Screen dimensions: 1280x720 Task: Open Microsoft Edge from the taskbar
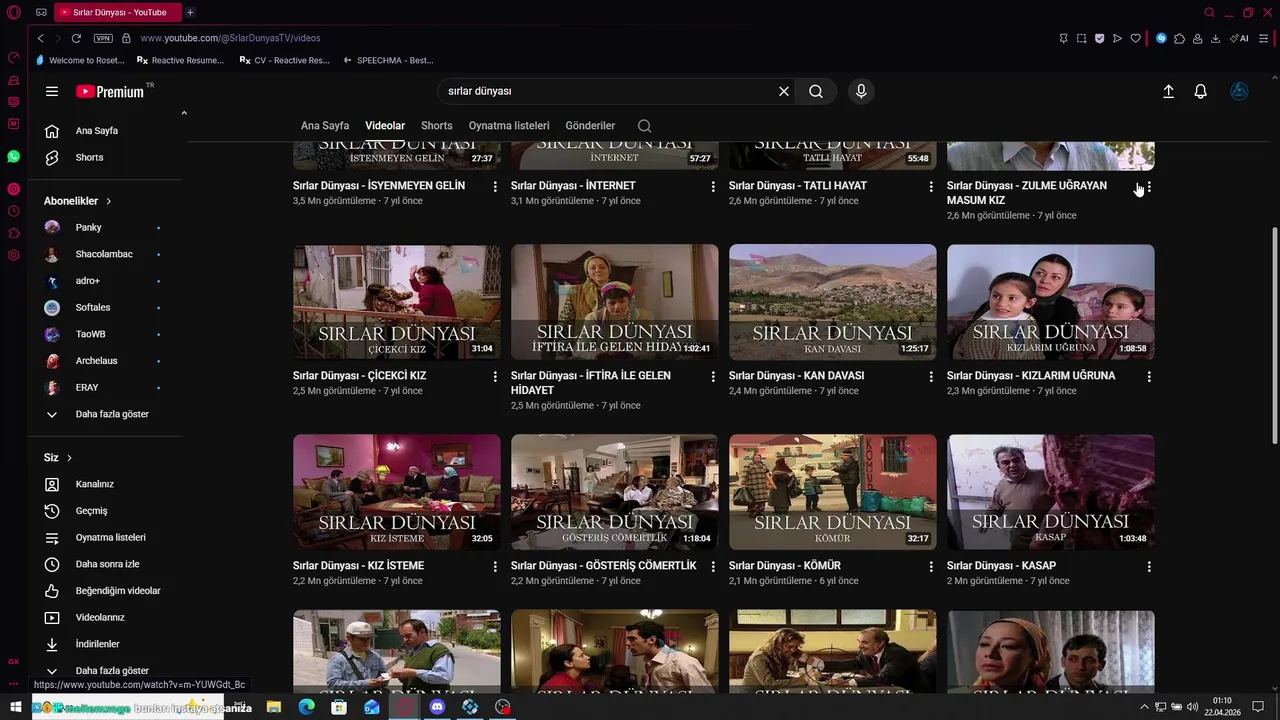click(x=306, y=707)
